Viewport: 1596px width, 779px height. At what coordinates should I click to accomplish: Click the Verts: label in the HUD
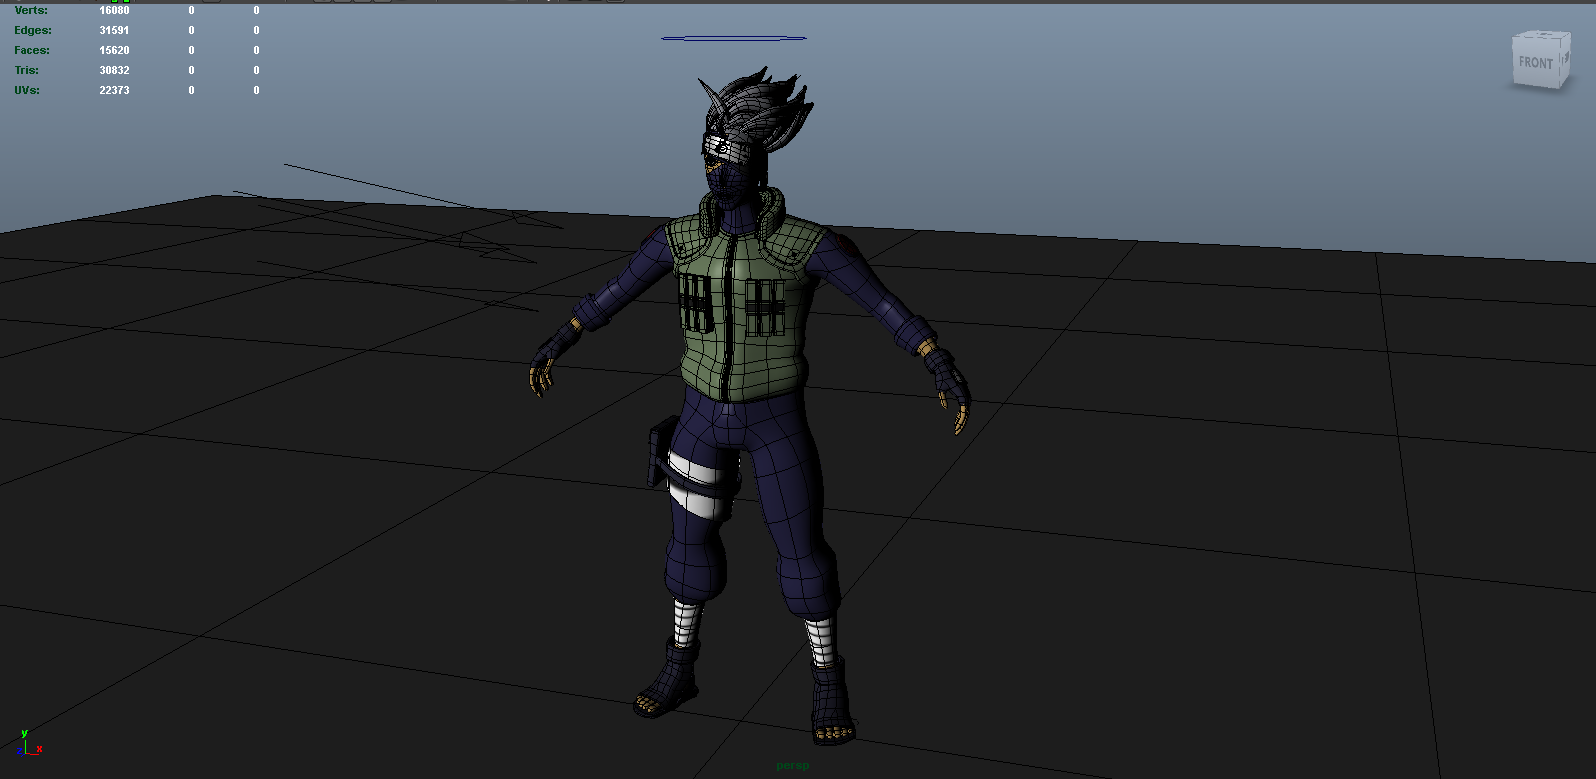(x=31, y=10)
